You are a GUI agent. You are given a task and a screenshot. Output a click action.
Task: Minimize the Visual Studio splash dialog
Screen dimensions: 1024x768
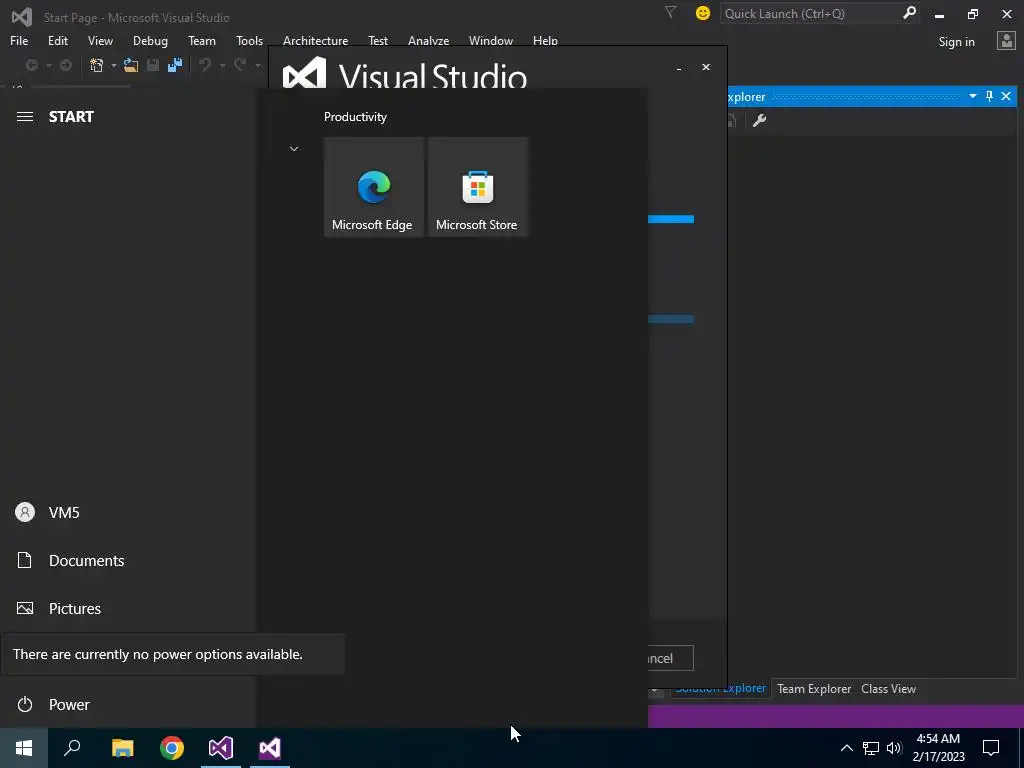679,67
